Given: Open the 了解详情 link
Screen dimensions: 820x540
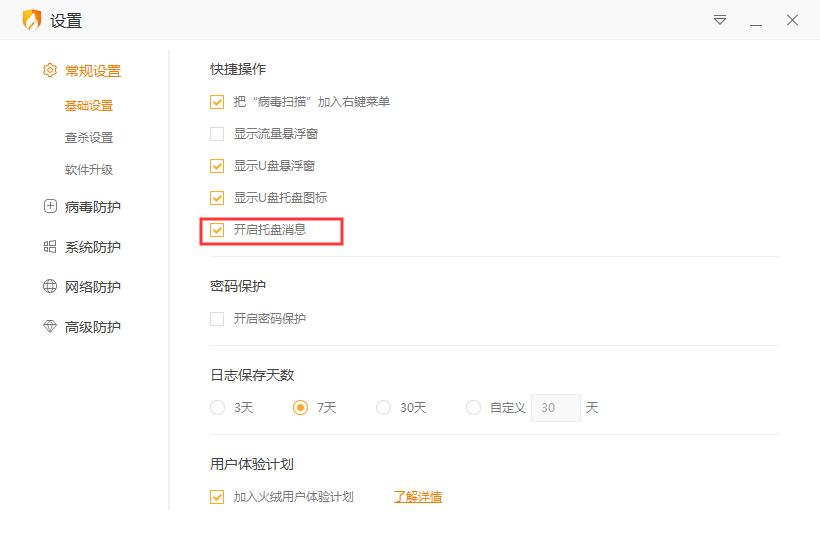Looking at the screenshot, I should 418,497.
